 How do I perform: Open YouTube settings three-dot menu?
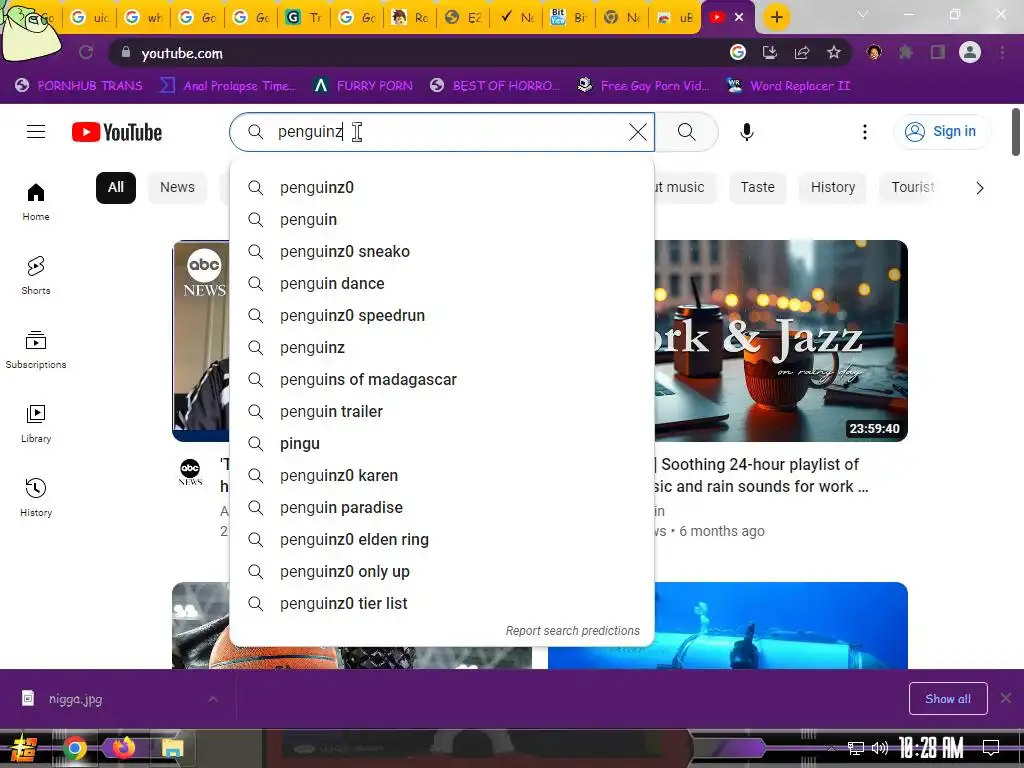point(865,132)
